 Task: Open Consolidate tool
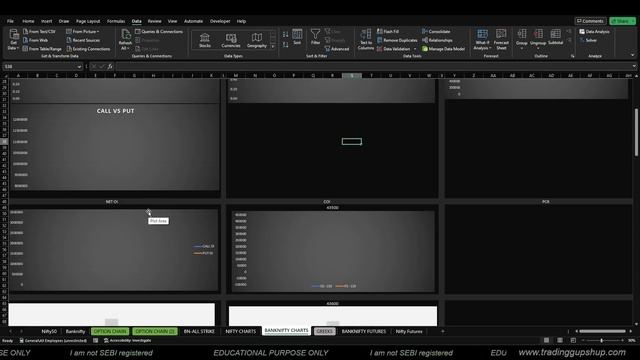coord(436,31)
